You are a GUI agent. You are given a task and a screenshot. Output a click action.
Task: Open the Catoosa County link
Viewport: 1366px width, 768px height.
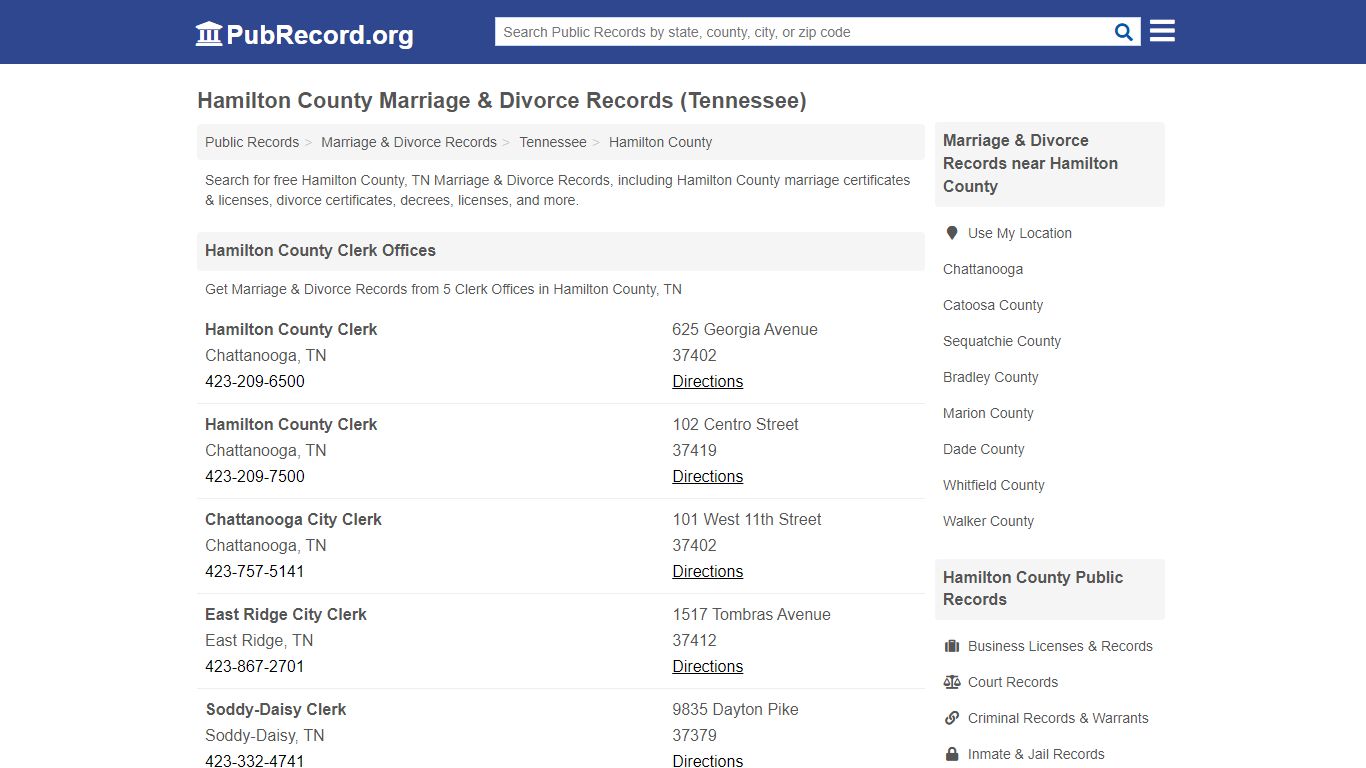point(993,305)
